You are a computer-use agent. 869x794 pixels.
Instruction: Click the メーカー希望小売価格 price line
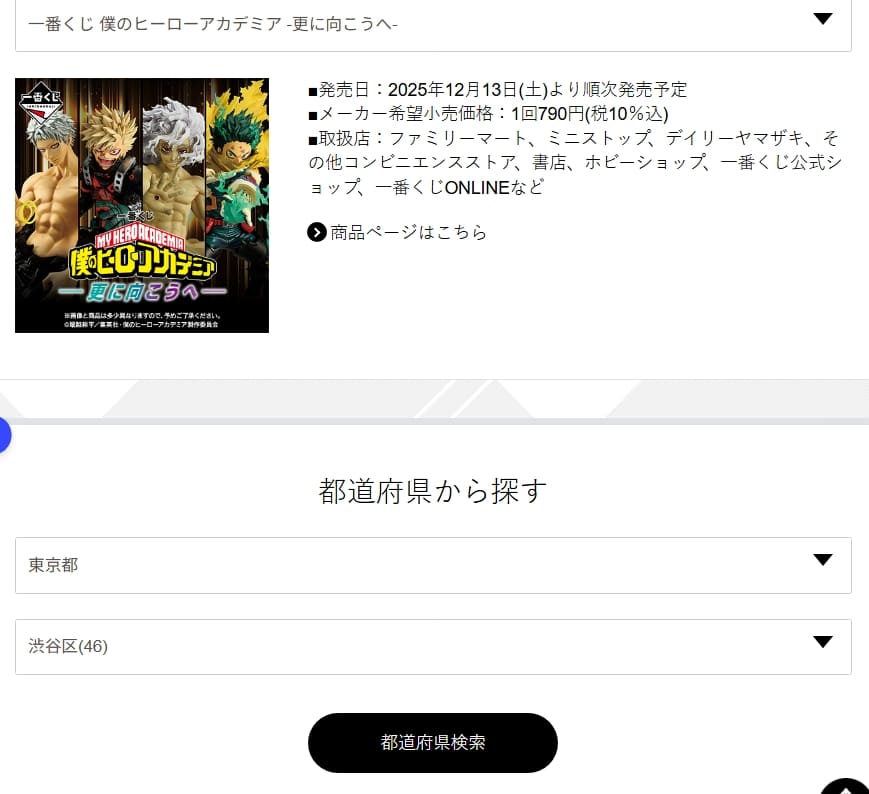point(488,114)
